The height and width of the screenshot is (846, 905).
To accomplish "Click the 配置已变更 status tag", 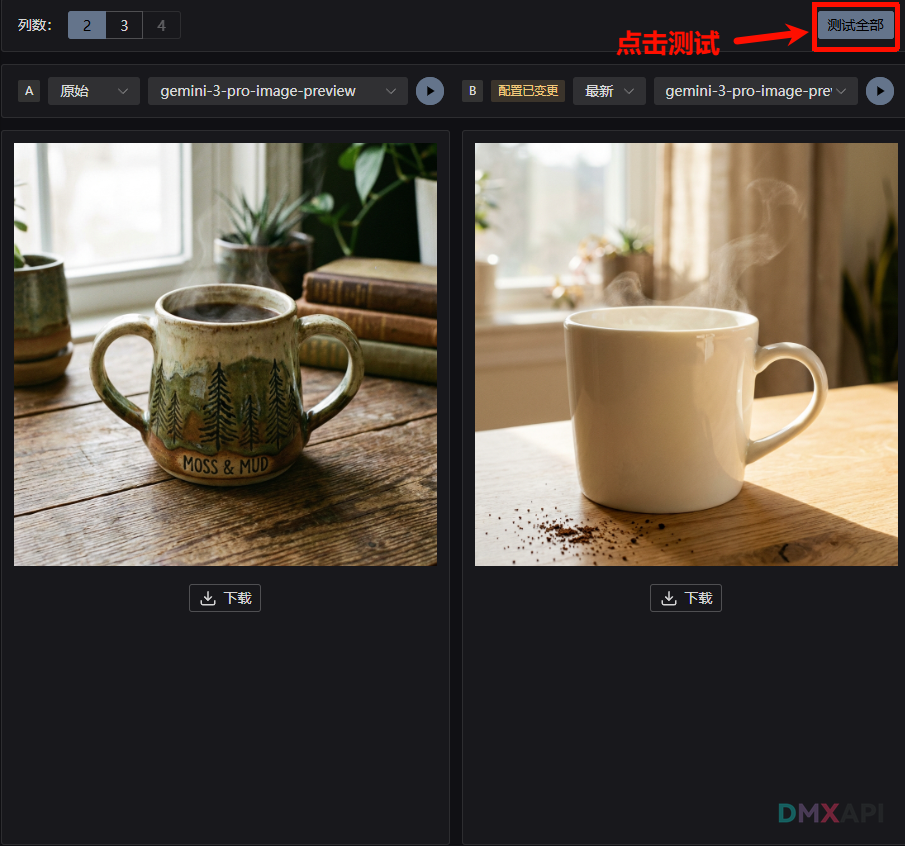I will 527,91.
